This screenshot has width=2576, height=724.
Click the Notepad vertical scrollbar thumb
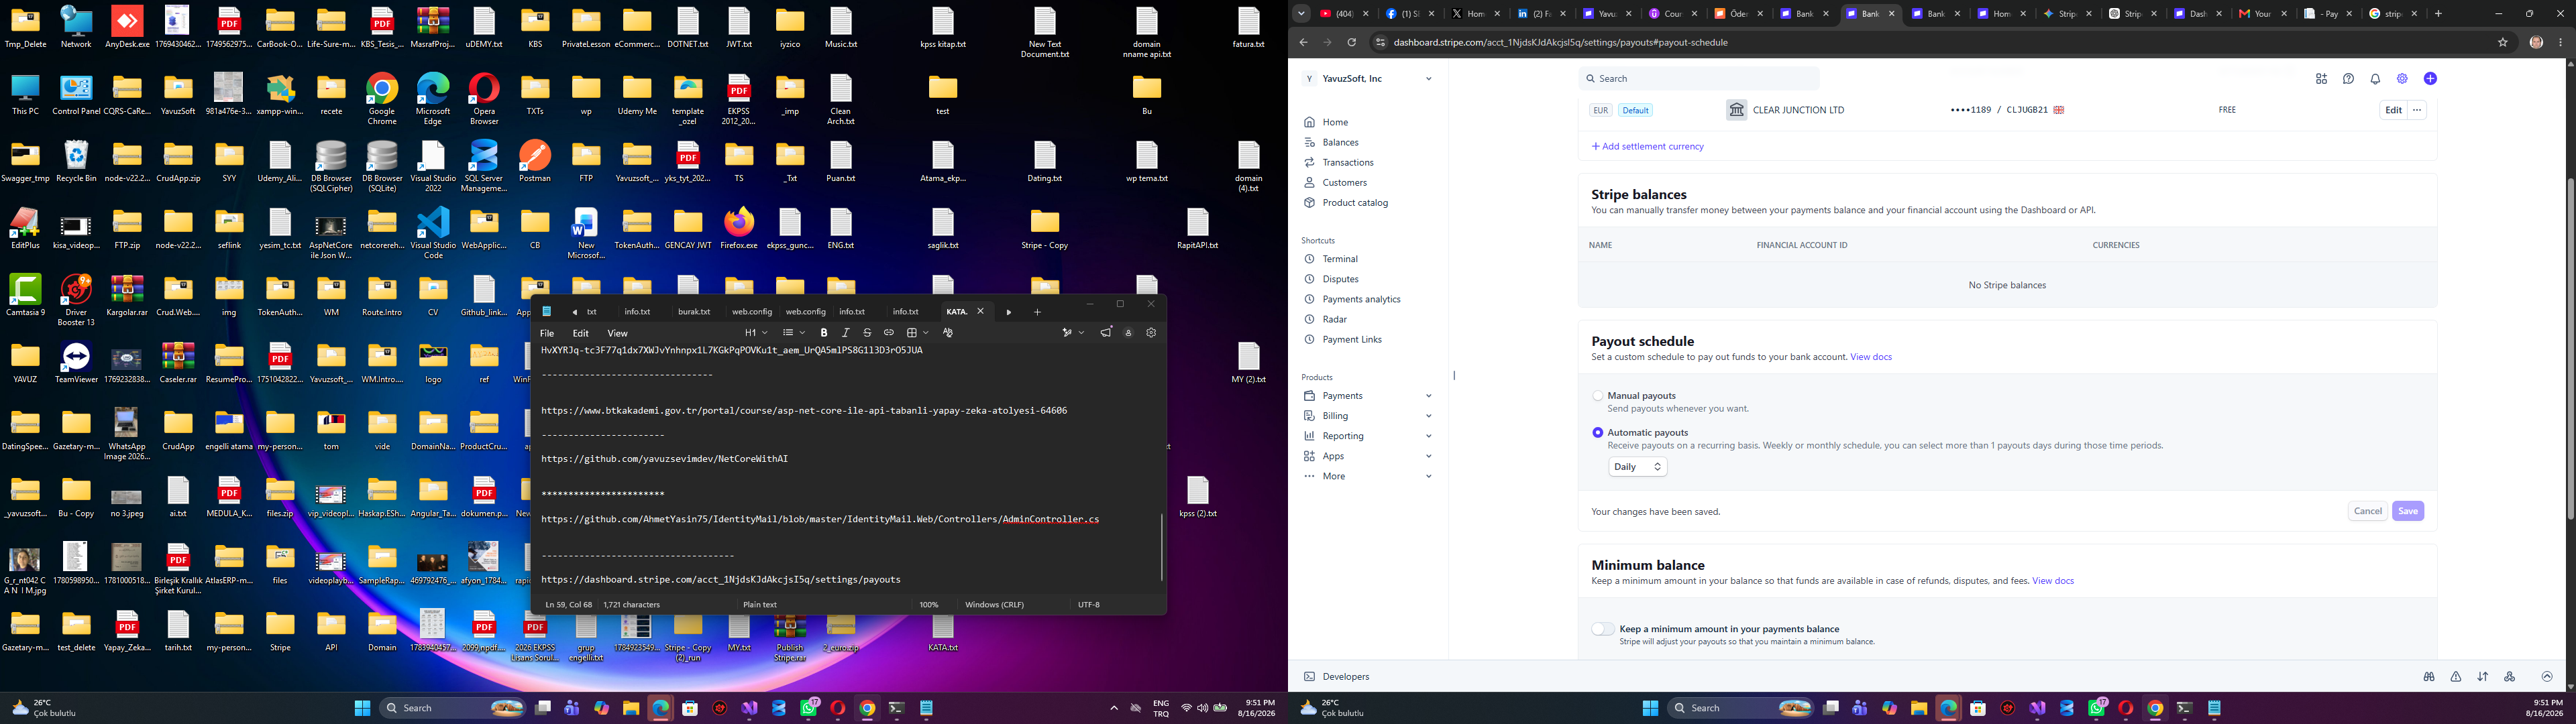[x=1162, y=547]
